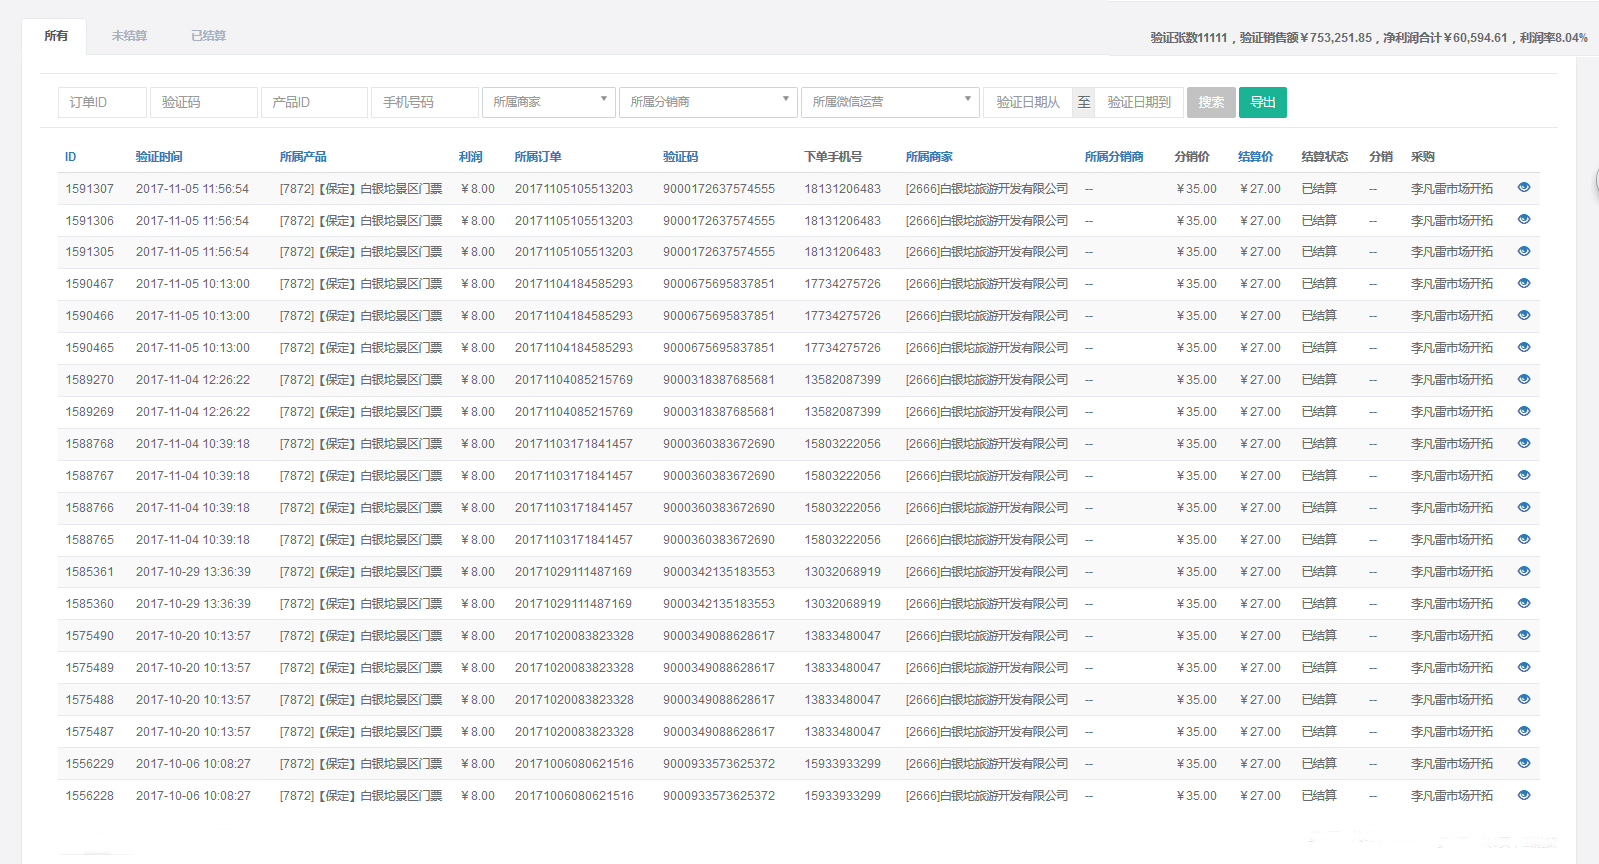The width and height of the screenshot is (1599, 864).
Task: Click the ¥35.00 price in row 1556228
Action: (1196, 796)
